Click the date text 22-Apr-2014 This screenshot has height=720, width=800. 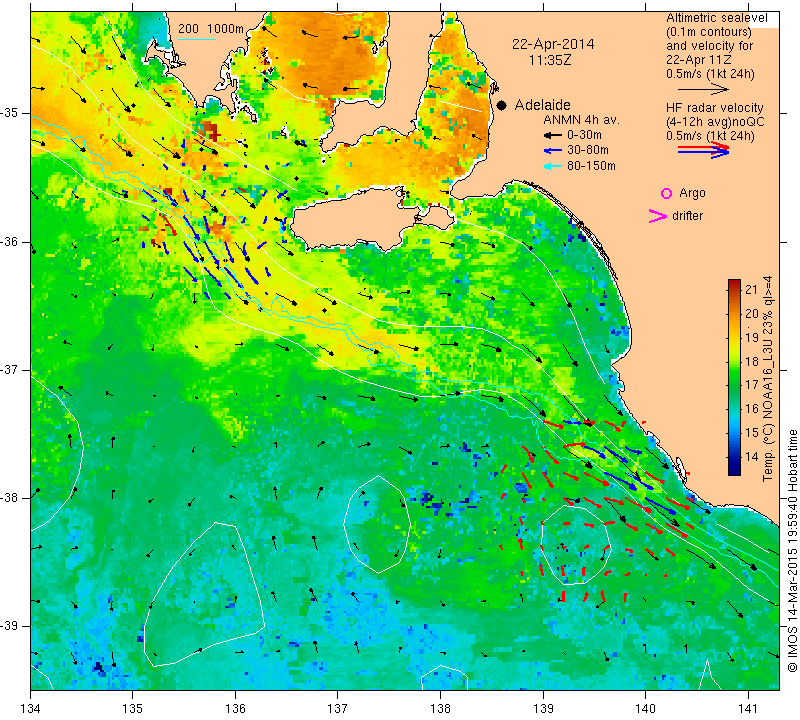click(553, 44)
